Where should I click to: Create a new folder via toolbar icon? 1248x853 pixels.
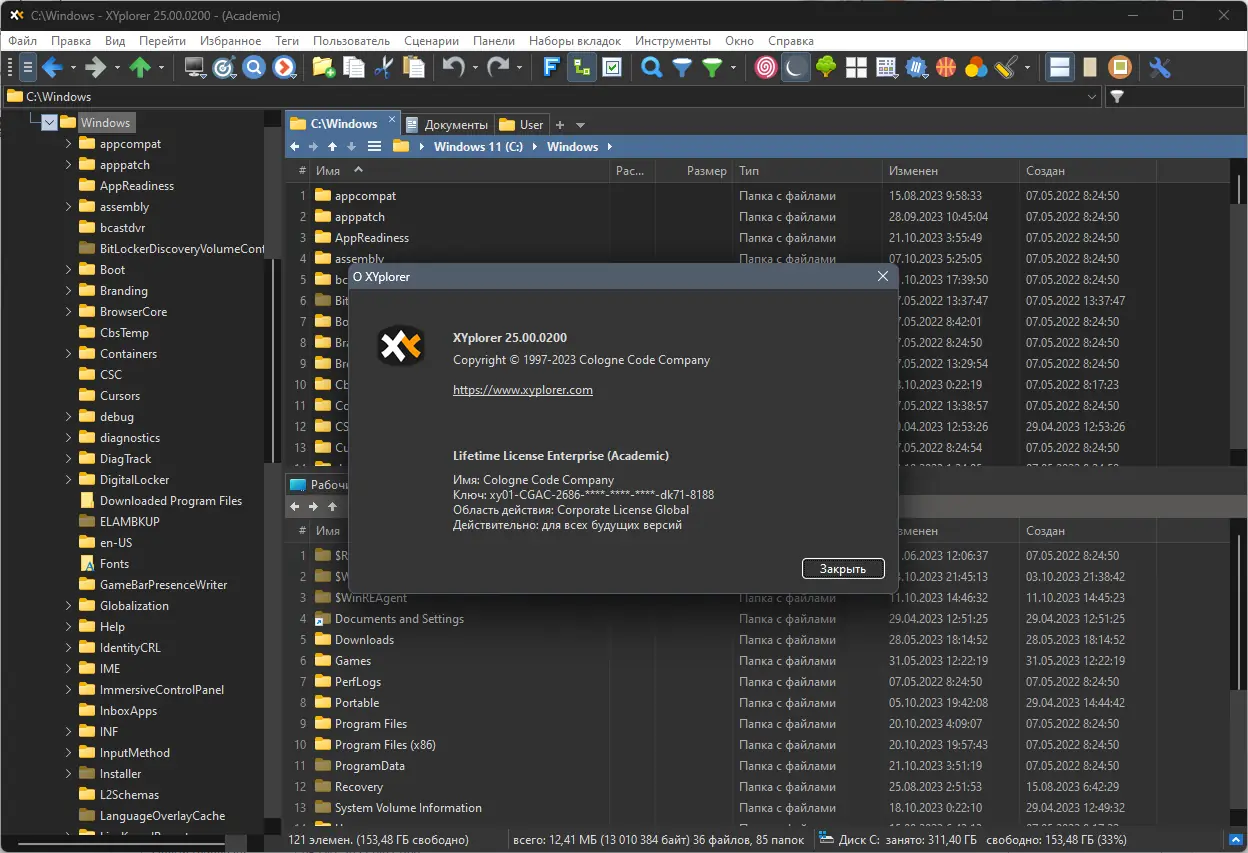pyautogui.click(x=322, y=67)
